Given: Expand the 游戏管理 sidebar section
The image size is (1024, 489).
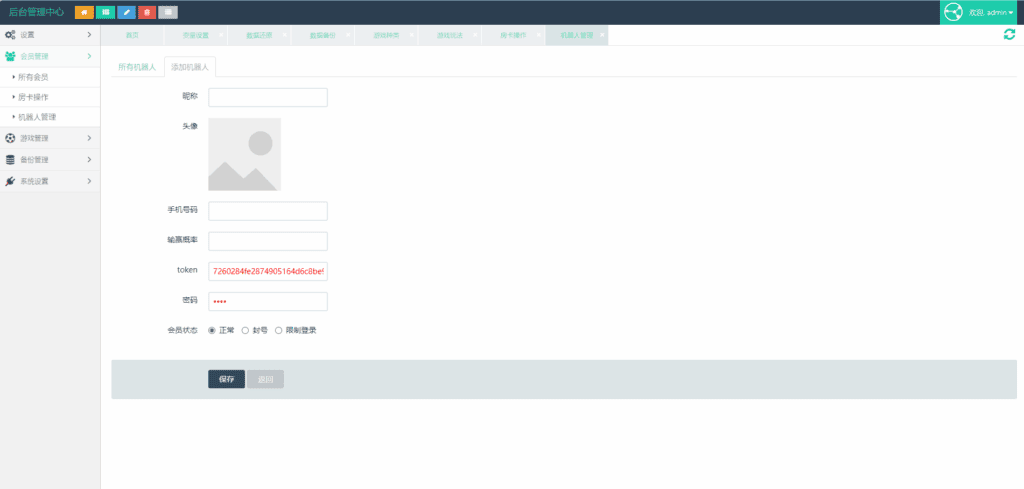Looking at the screenshot, I should point(50,138).
